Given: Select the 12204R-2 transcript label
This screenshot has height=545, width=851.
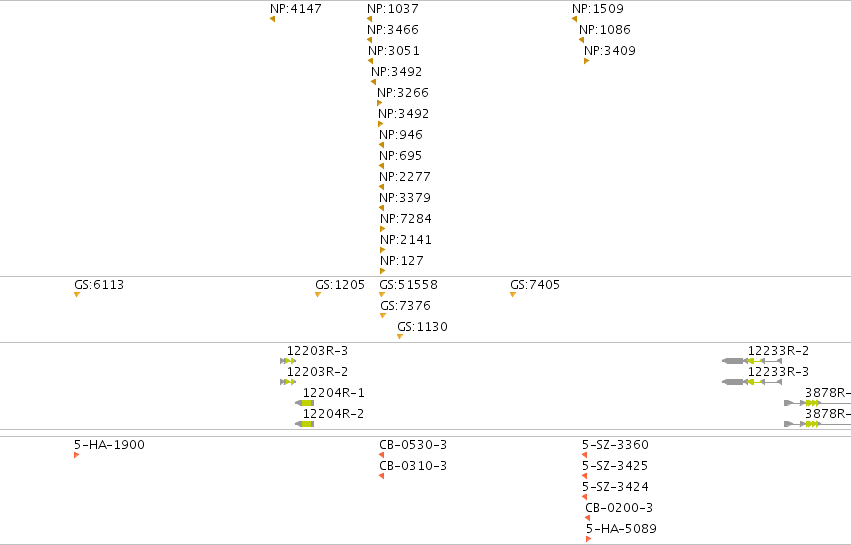Looking at the screenshot, I should pyautogui.click(x=333, y=414).
